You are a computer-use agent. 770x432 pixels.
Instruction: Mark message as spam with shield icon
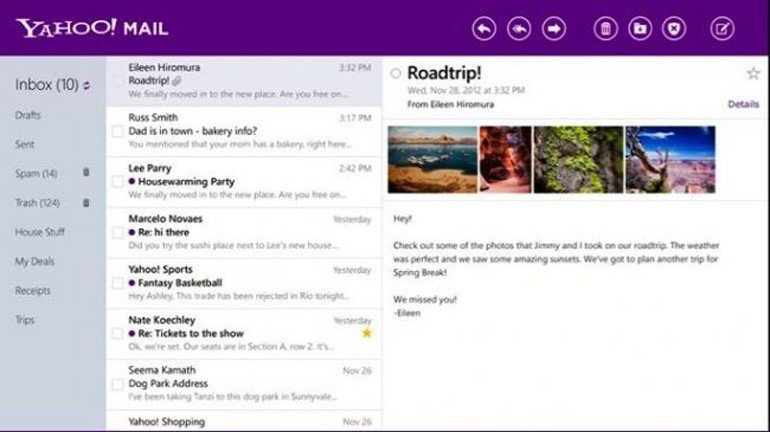click(674, 29)
